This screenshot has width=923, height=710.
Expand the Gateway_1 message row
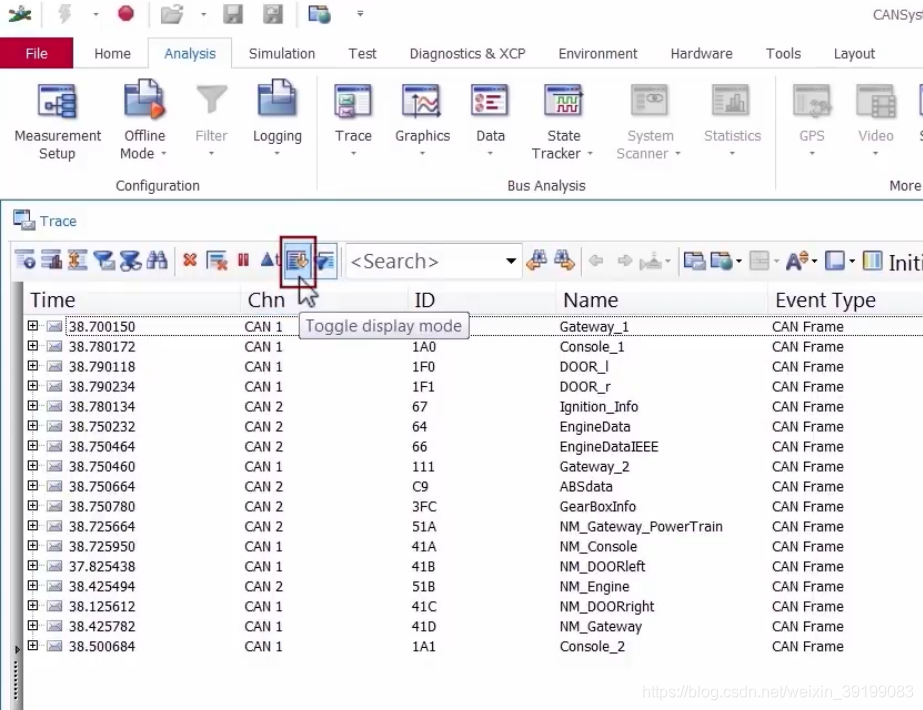click(x=32, y=326)
